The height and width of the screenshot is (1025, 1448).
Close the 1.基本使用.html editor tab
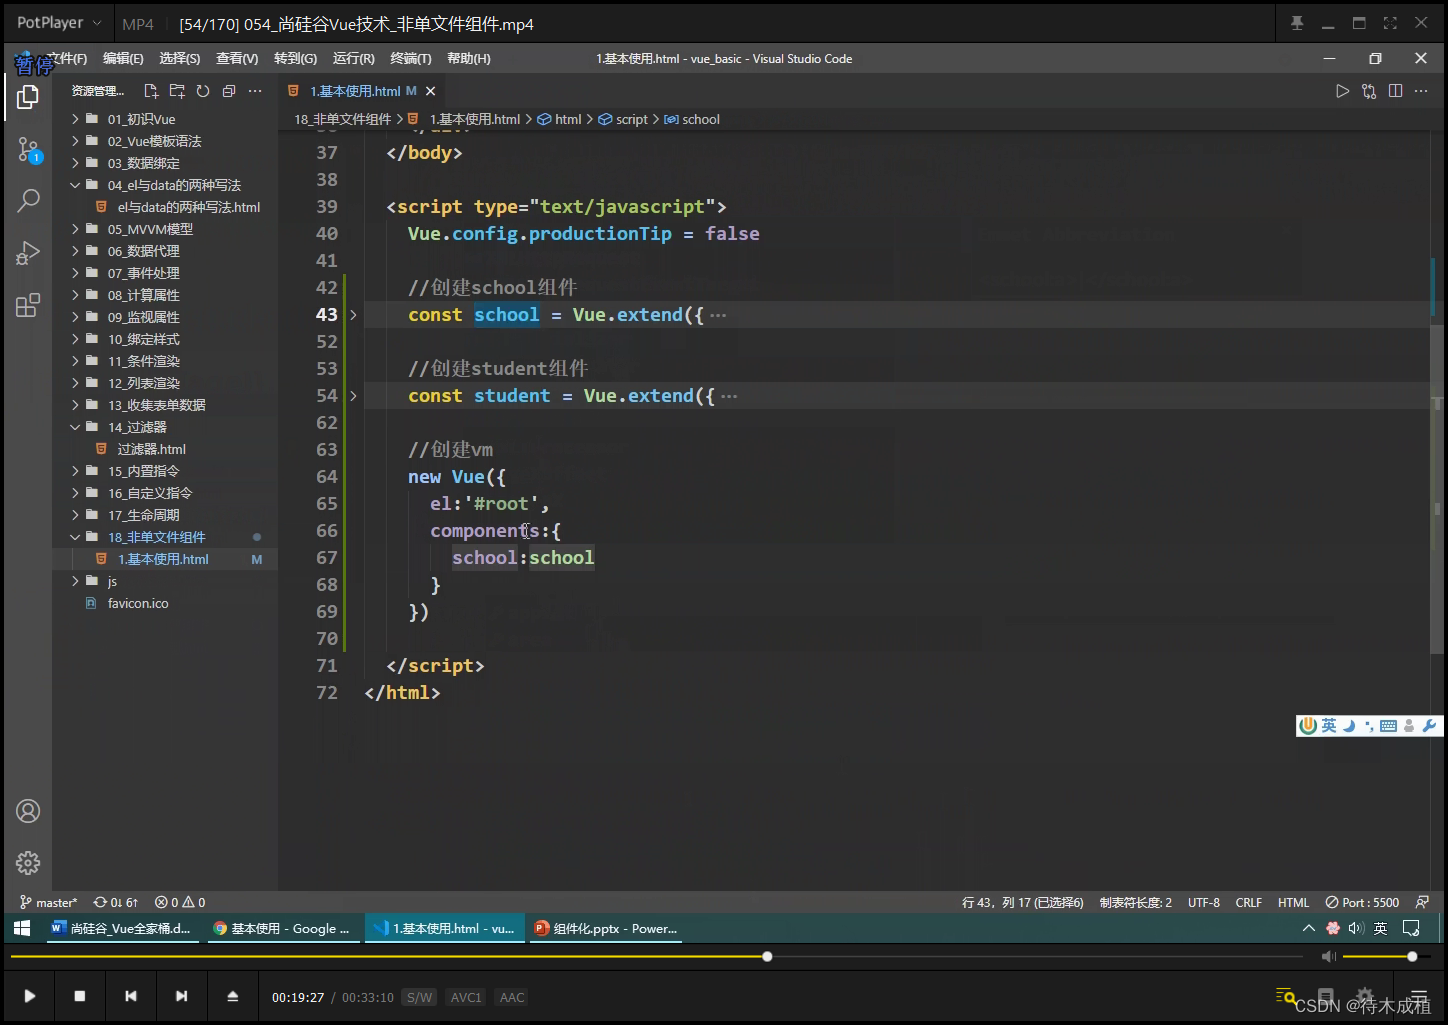point(431,91)
